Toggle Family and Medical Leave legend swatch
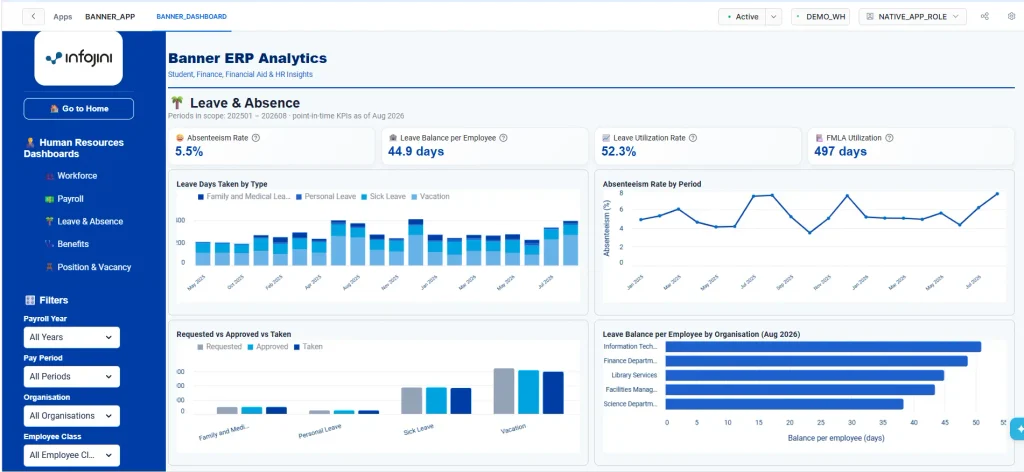 pos(200,197)
